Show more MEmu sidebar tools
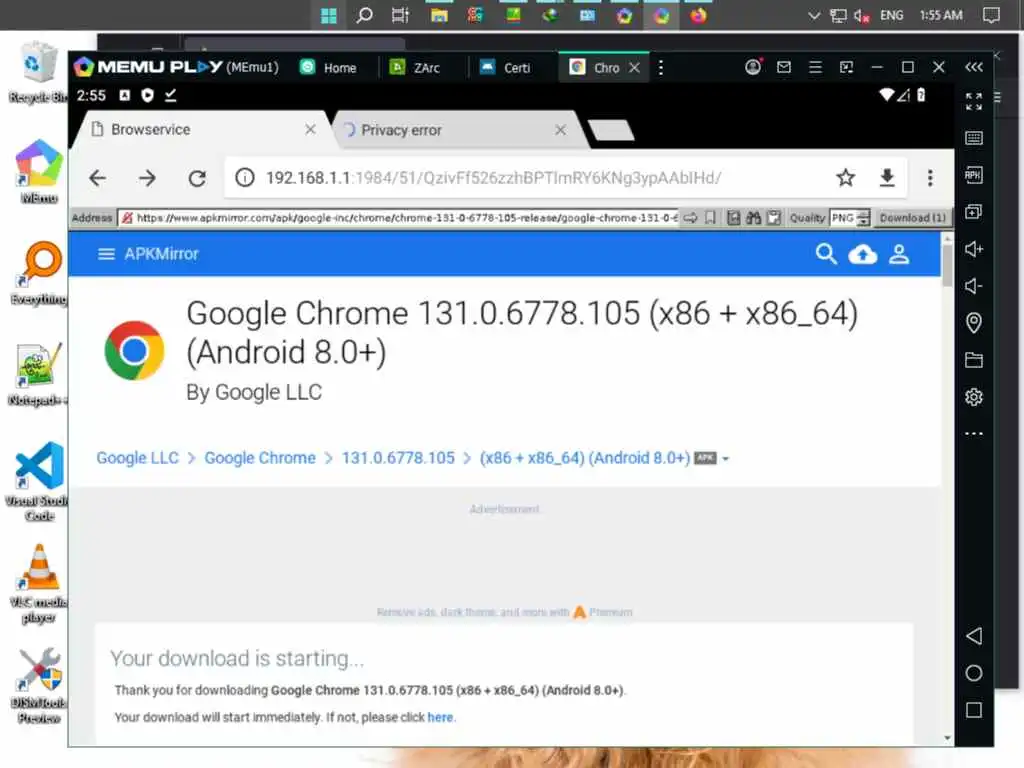 point(974,434)
